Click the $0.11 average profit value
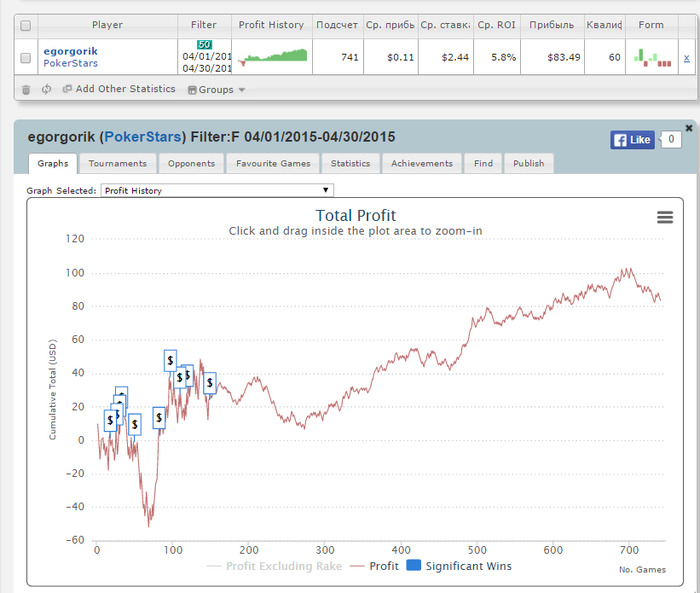 [400, 58]
